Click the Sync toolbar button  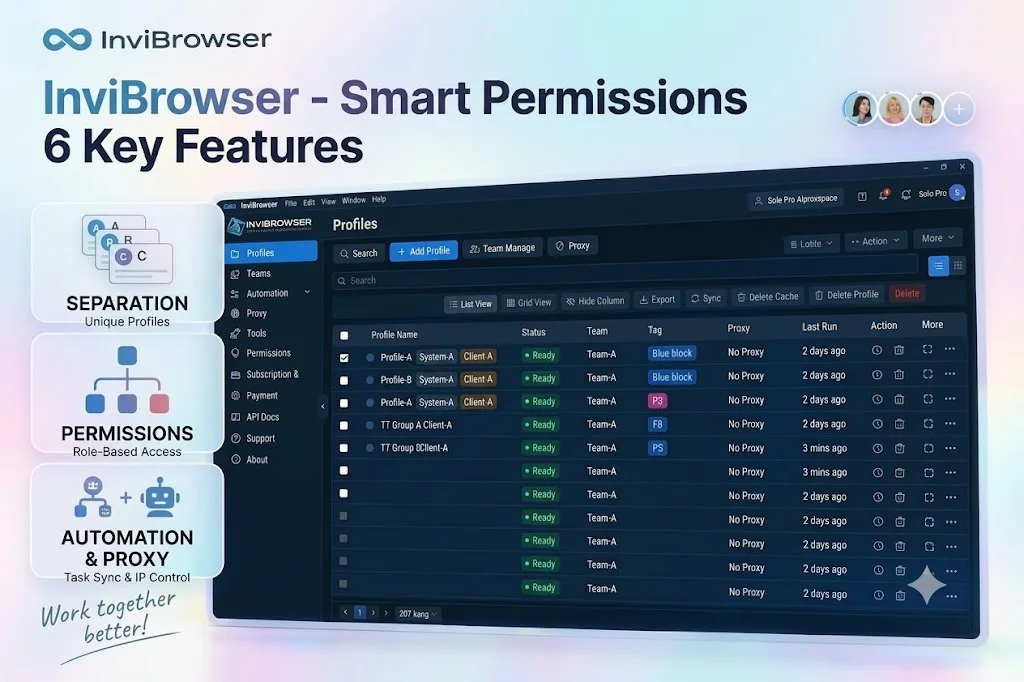[x=706, y=299]
